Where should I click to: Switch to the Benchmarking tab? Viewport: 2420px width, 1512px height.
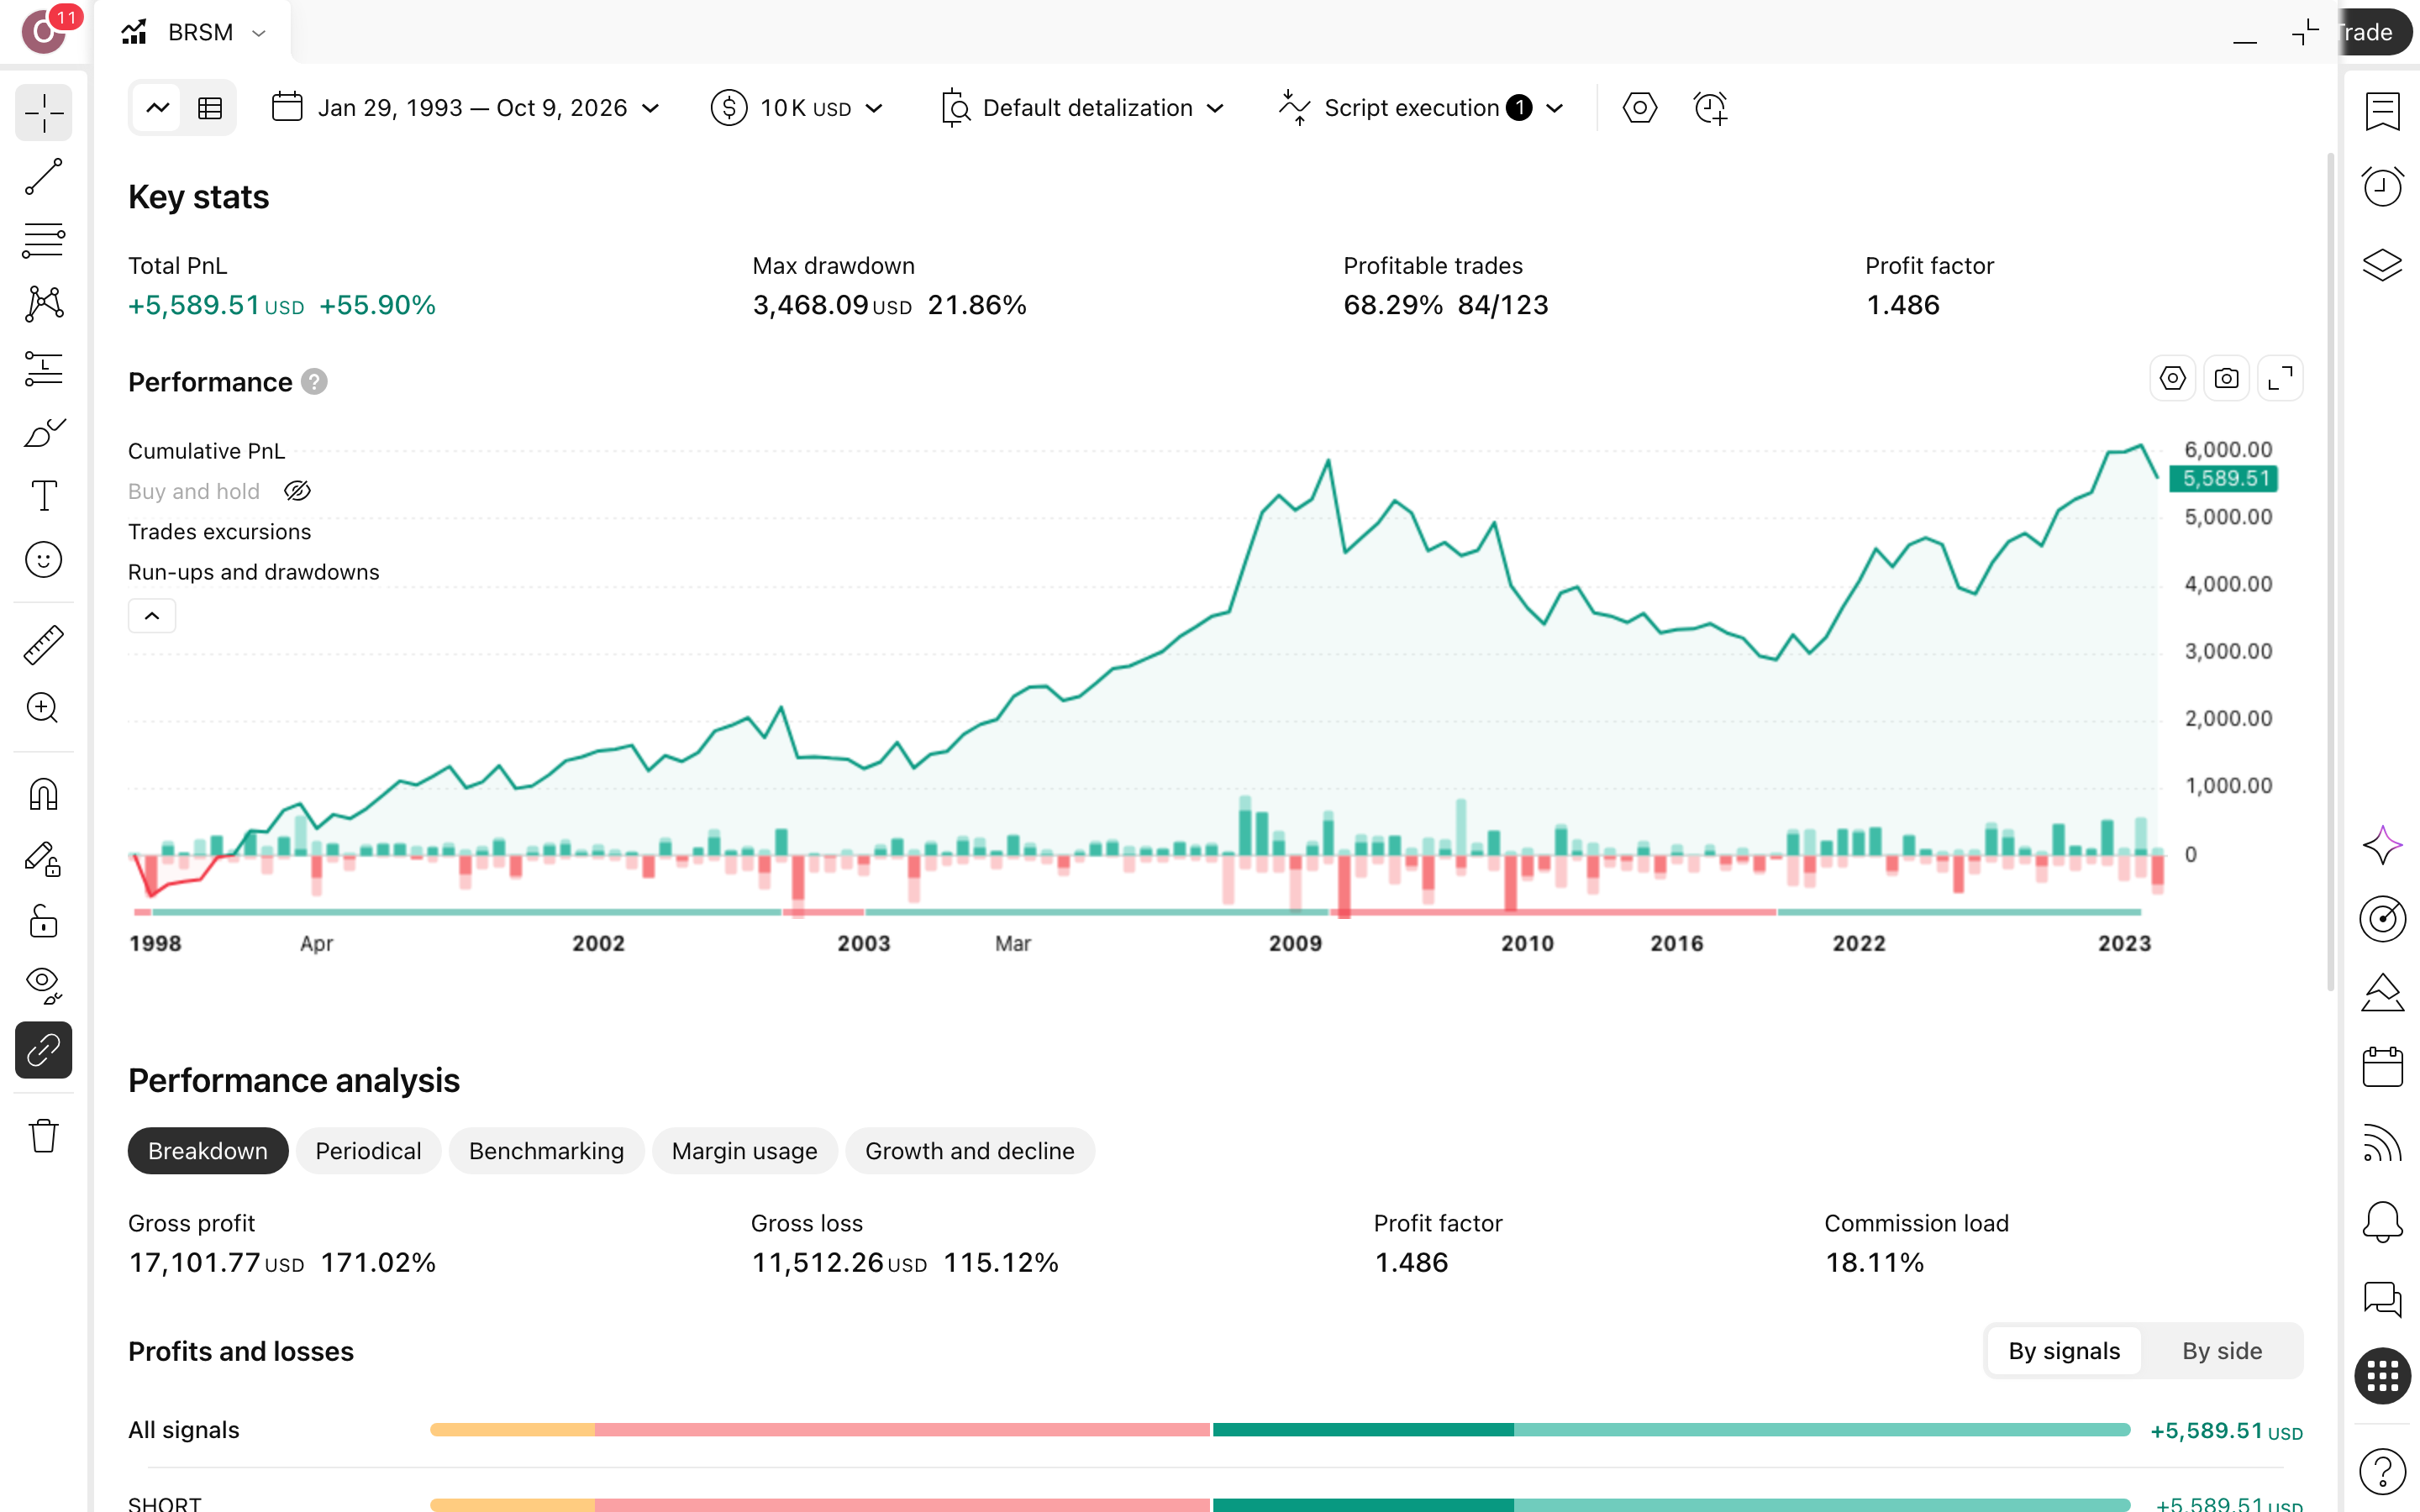point(546,1151)
